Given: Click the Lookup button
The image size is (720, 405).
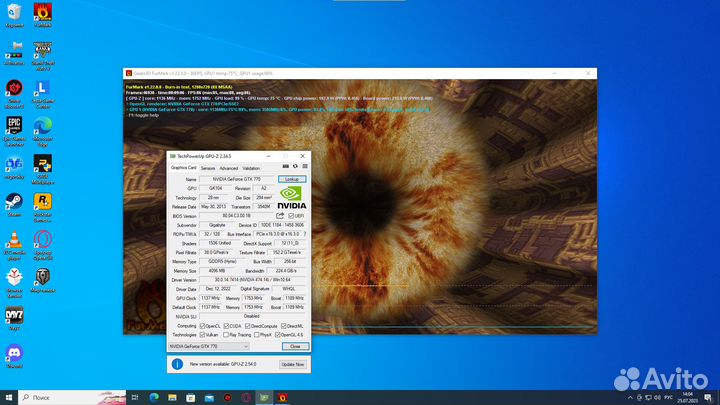Looking at the screenshot, I should [x=292, y=179].
